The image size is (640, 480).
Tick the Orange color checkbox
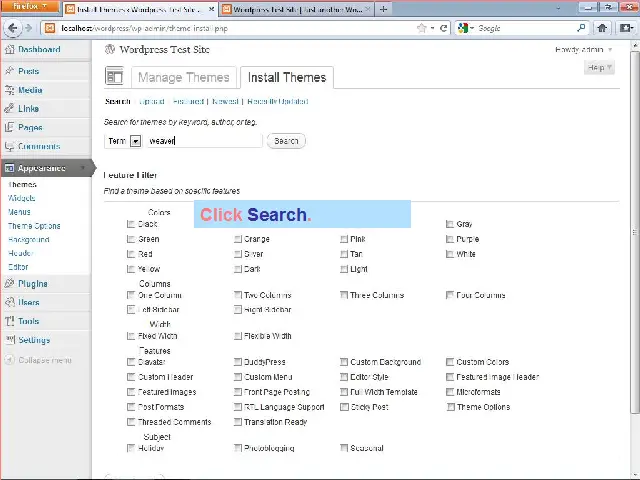point(238,239)
